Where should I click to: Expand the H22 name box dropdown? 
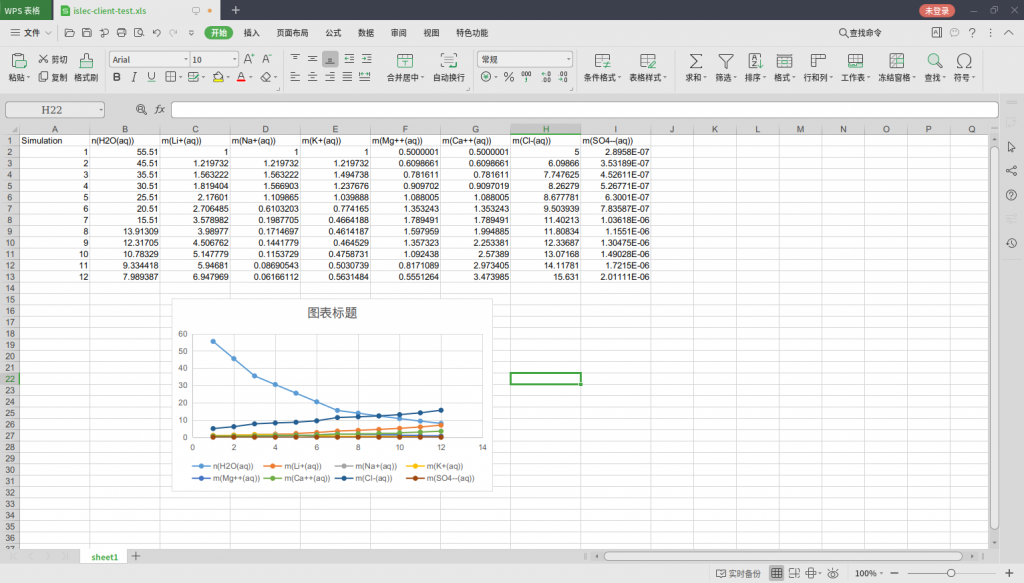click(x=101, y=110)
